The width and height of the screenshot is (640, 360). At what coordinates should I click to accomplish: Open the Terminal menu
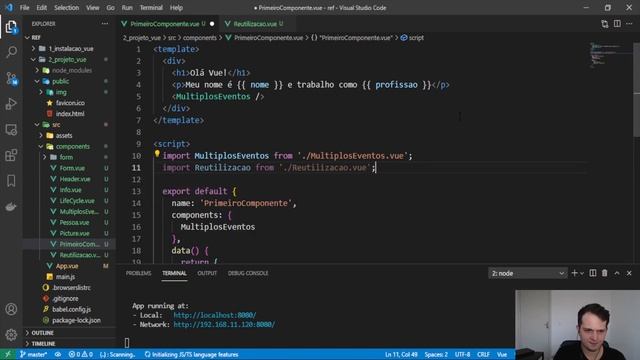pyautogui.click(x=151, y=7)
